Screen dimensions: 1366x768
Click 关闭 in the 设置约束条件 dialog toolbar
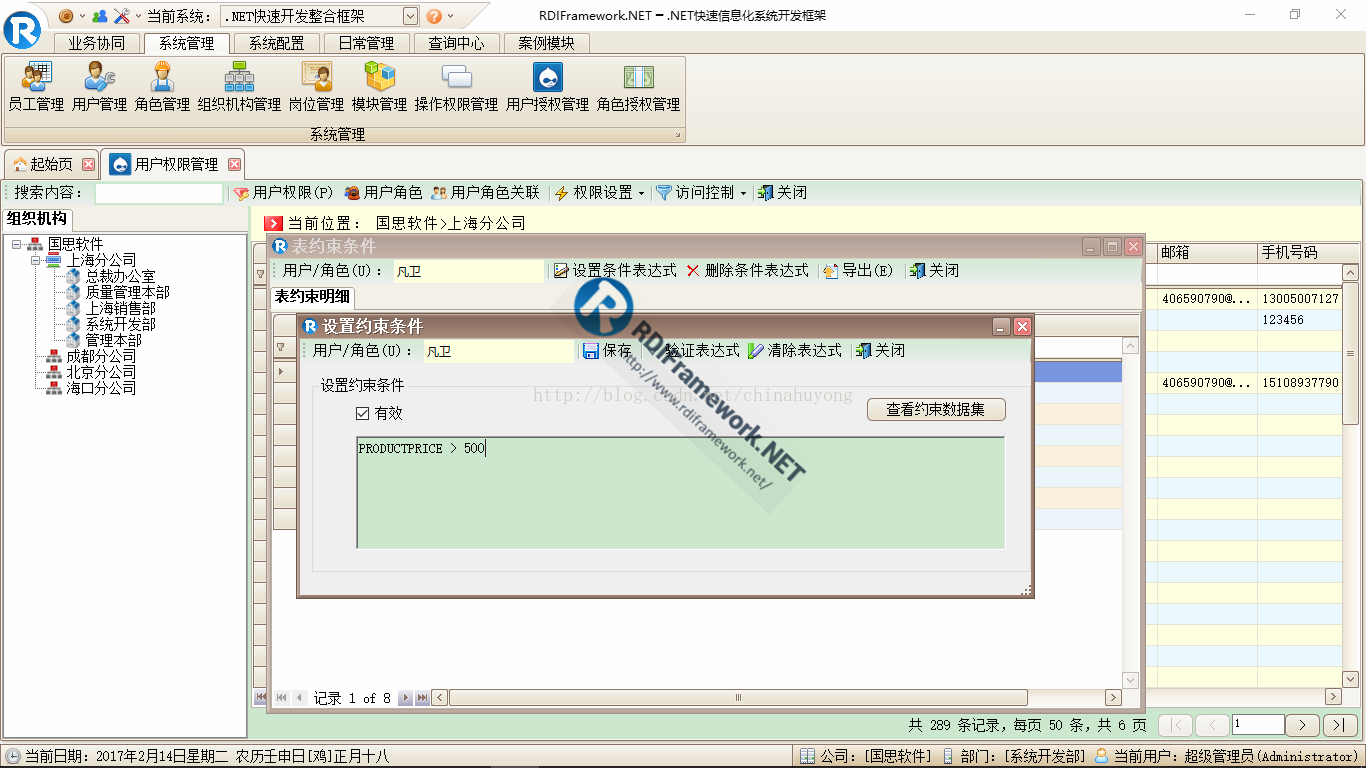pos(880,351)
